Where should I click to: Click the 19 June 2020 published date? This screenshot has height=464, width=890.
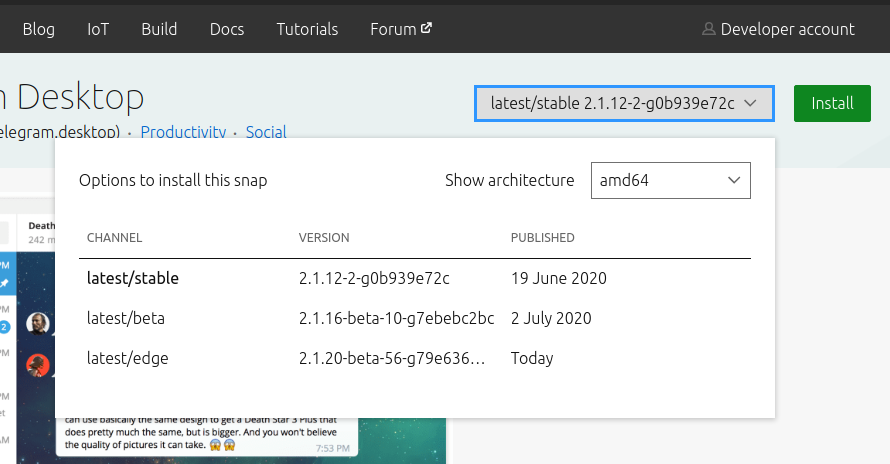[x=559, y=278]
